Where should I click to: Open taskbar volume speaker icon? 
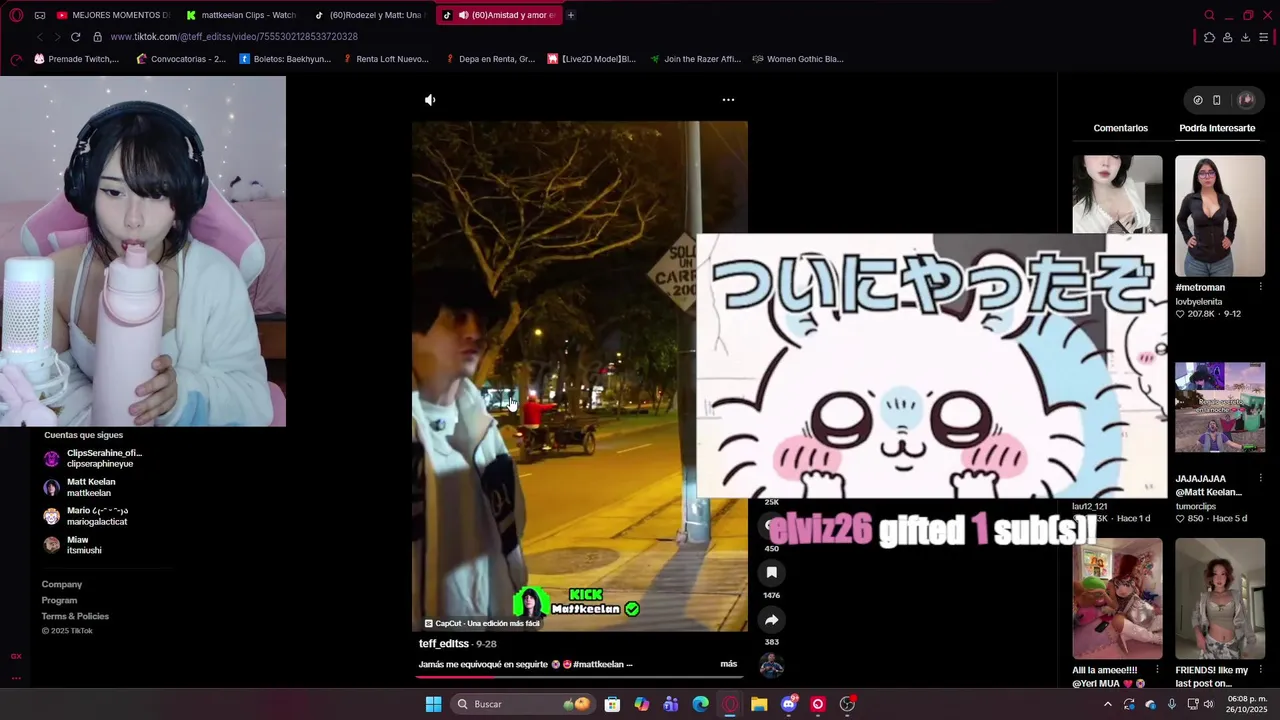click(1208, 704)
